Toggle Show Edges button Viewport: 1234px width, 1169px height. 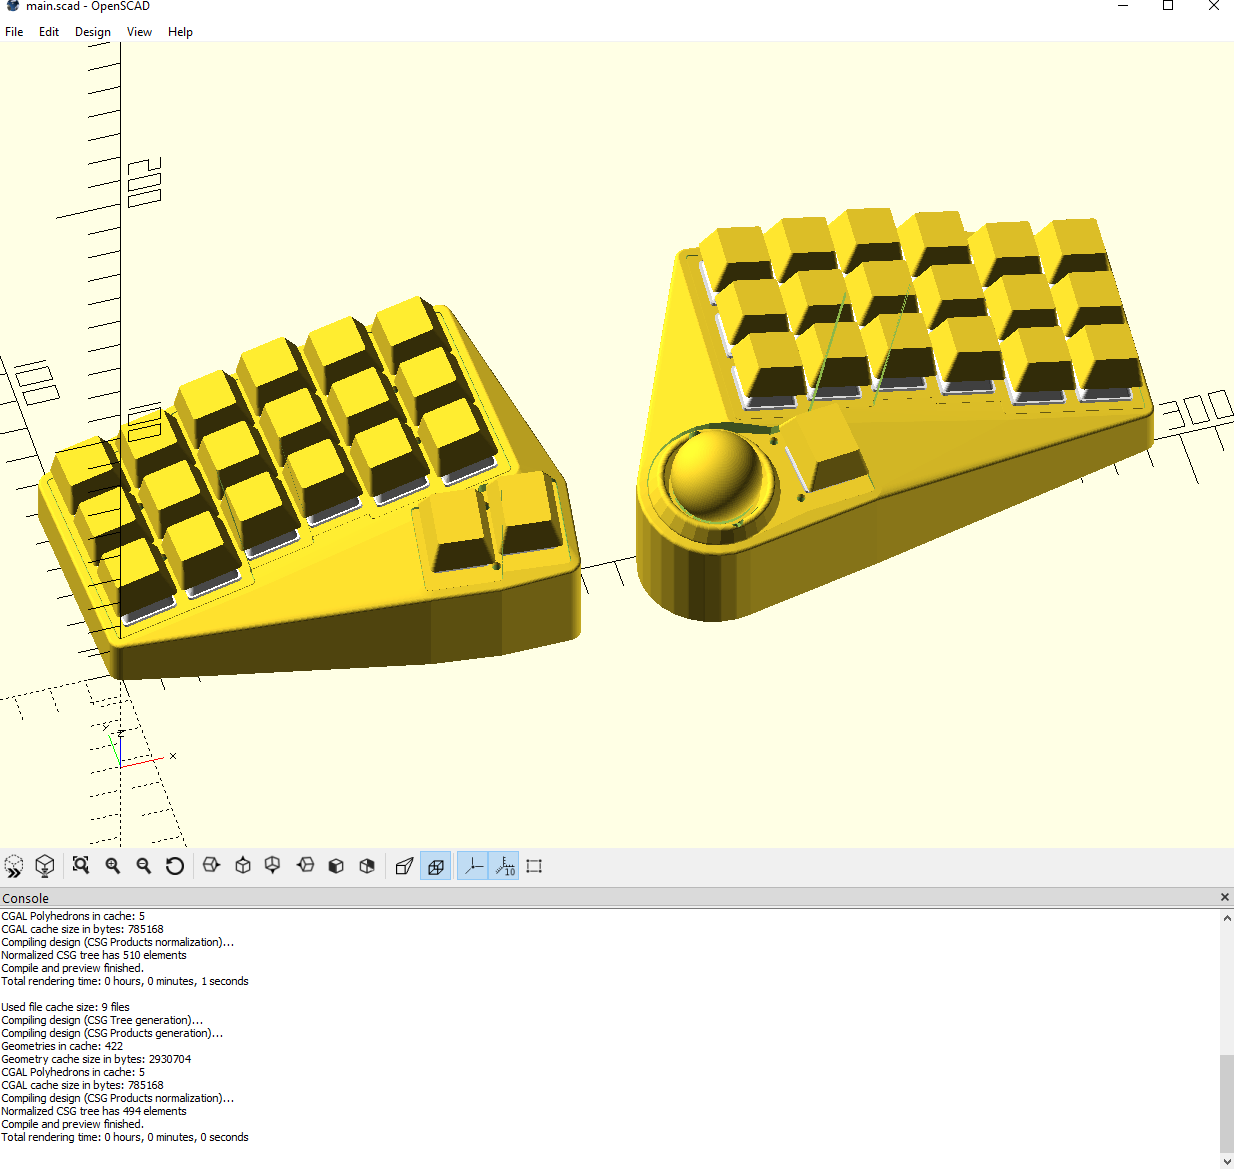[x=534, y=866]
